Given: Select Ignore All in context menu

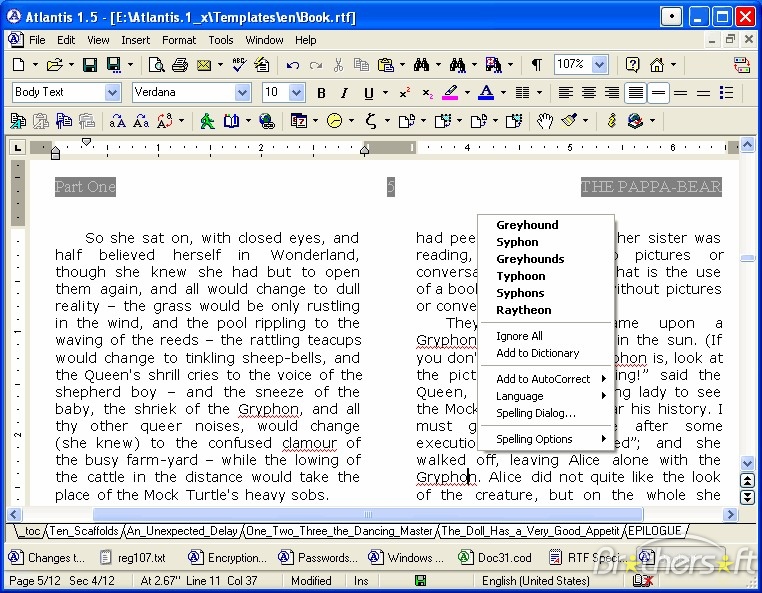Looking at the screenshot, I should tap(547, 336).
